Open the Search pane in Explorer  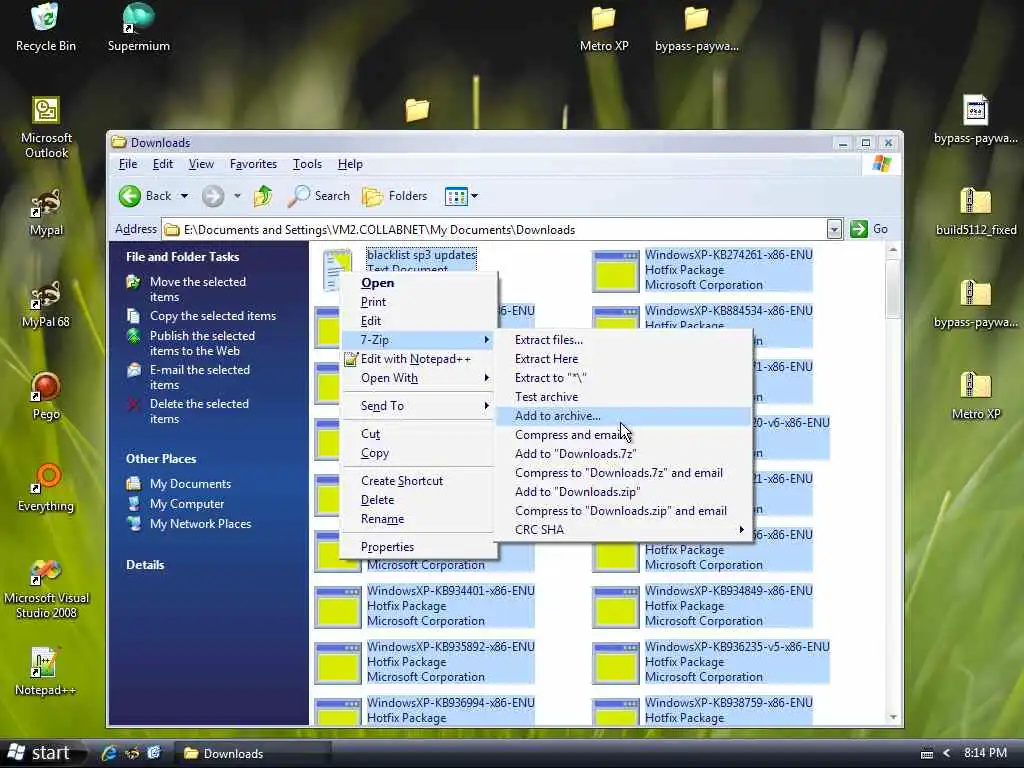point(319,196)
